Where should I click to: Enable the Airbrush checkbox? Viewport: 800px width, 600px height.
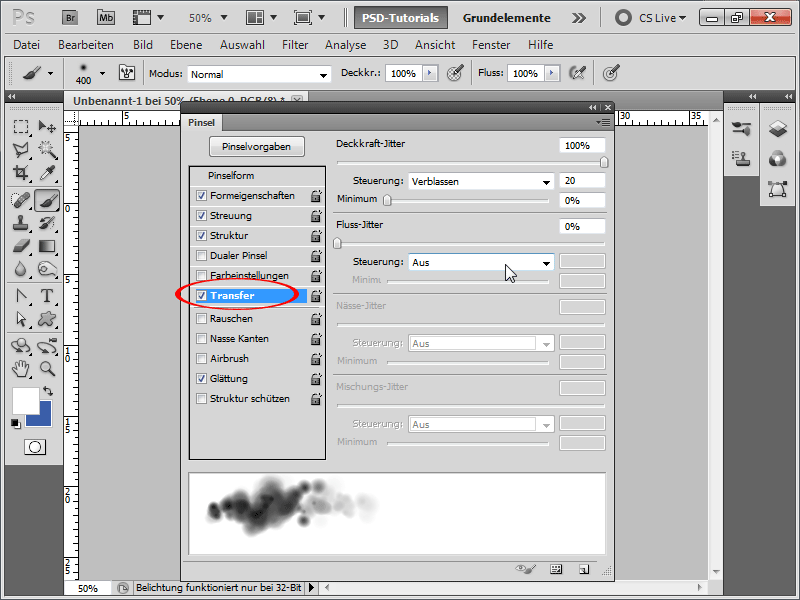click(202, 358)
